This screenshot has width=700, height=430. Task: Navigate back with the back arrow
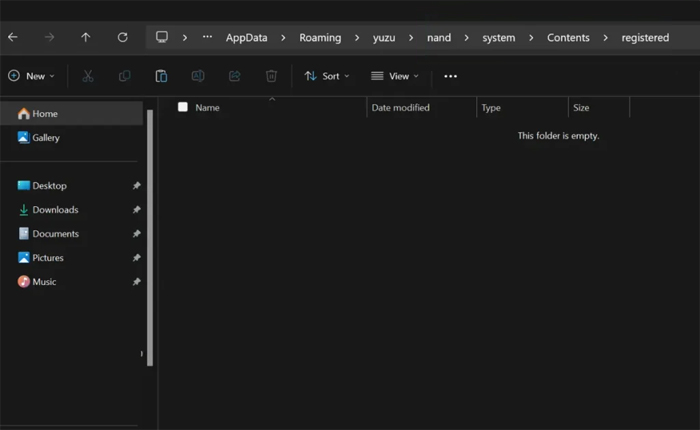13,37
